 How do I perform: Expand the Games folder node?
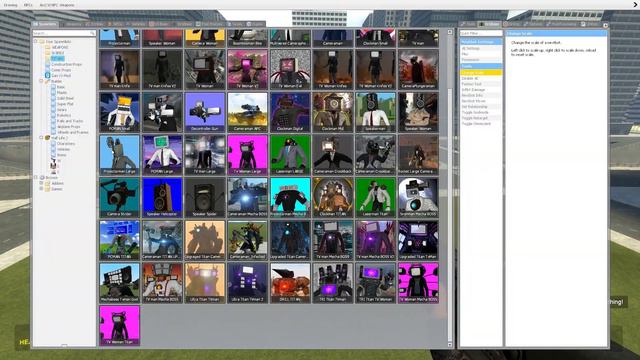(42, 189)
